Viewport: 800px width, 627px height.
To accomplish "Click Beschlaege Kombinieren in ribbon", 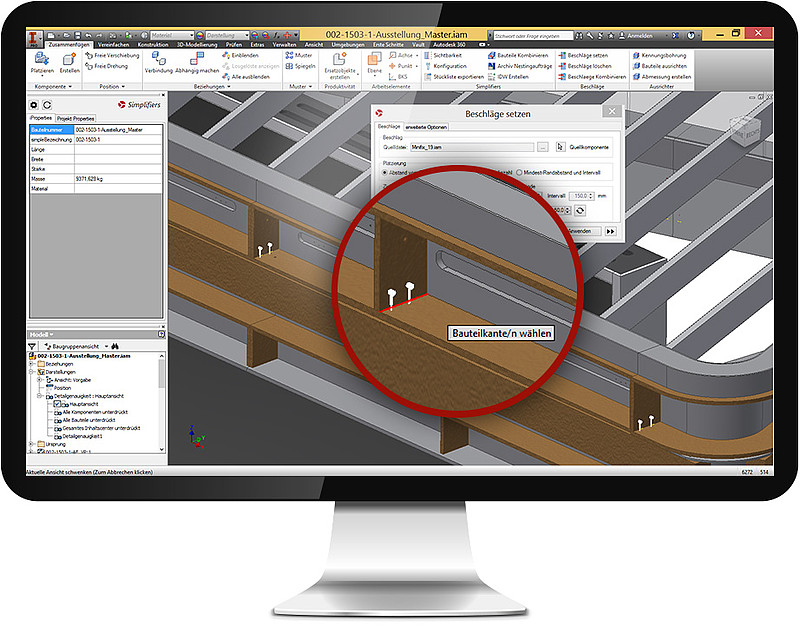I will 592,77.
